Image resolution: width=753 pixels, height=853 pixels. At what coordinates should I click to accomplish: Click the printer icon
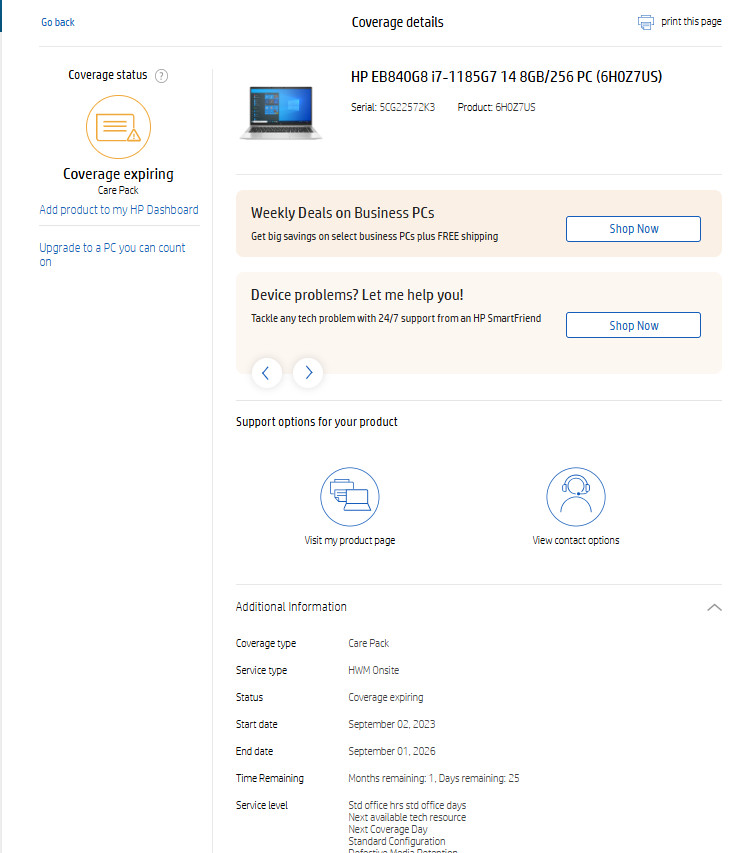pyautogui.click(x=646, y=22)
